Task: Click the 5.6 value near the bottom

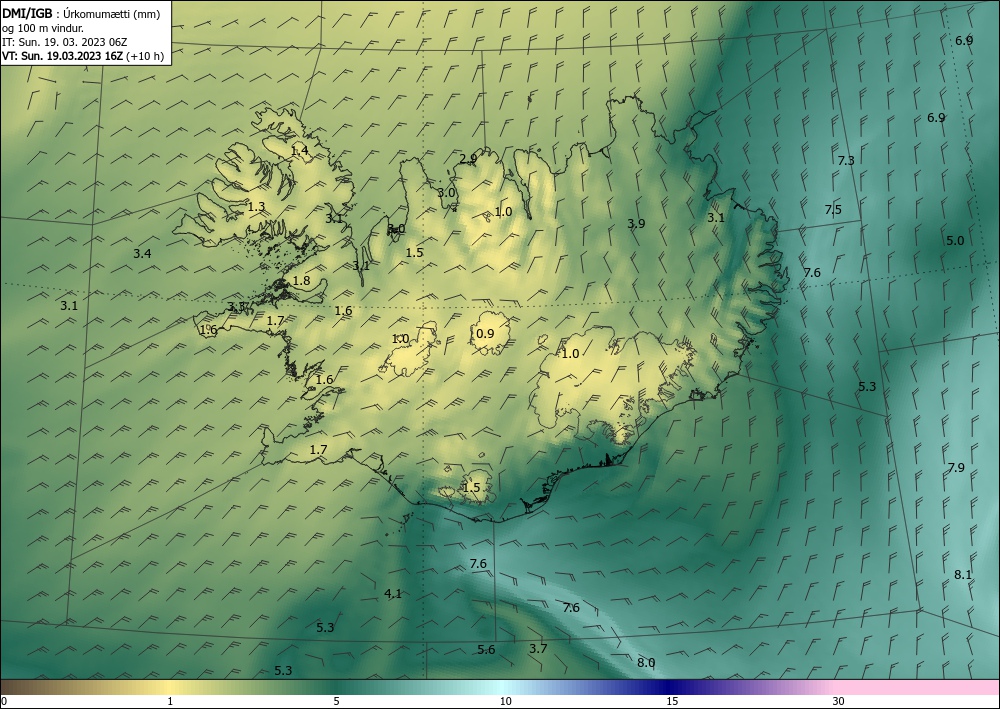Action: (486, 650)
